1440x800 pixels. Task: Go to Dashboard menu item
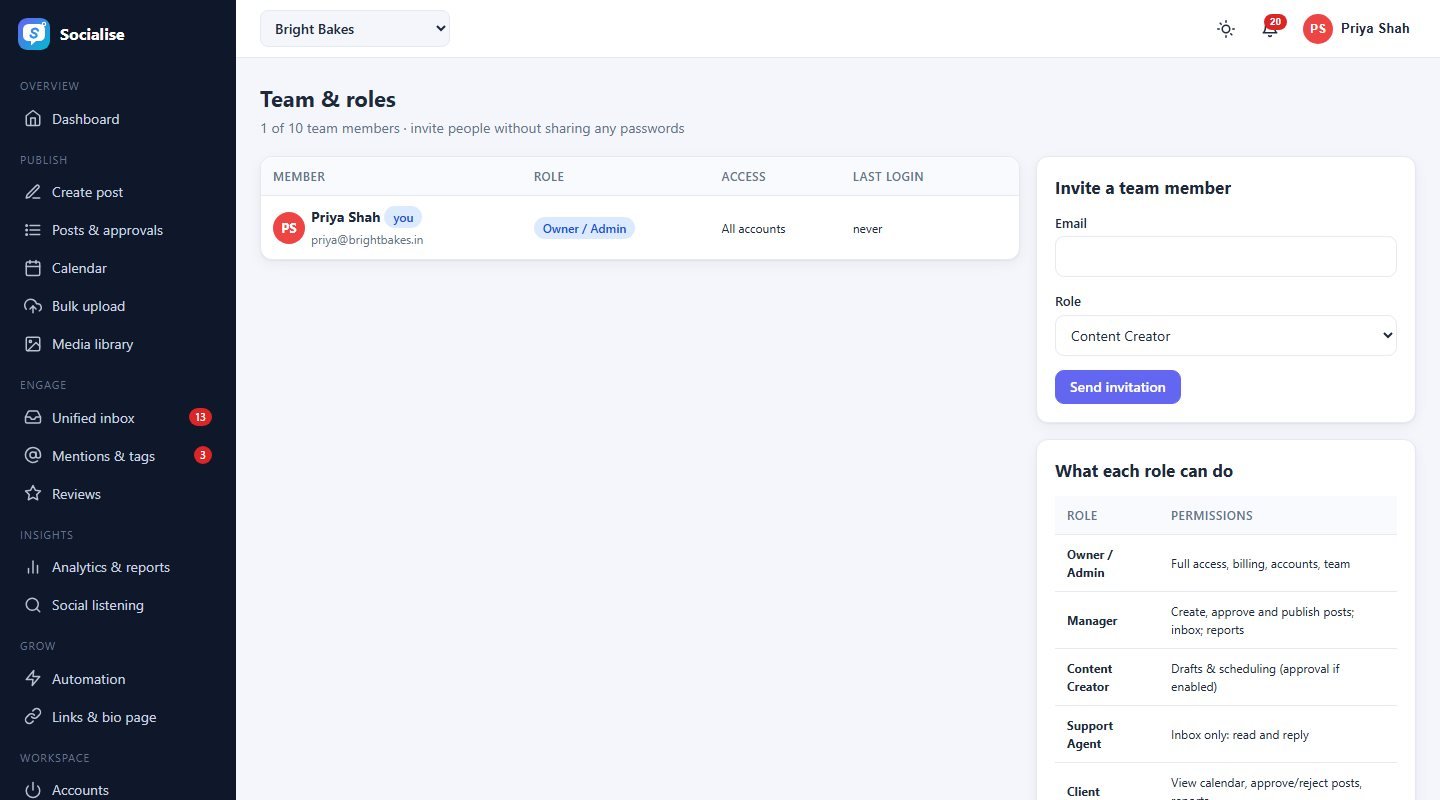tap(118, 119)
